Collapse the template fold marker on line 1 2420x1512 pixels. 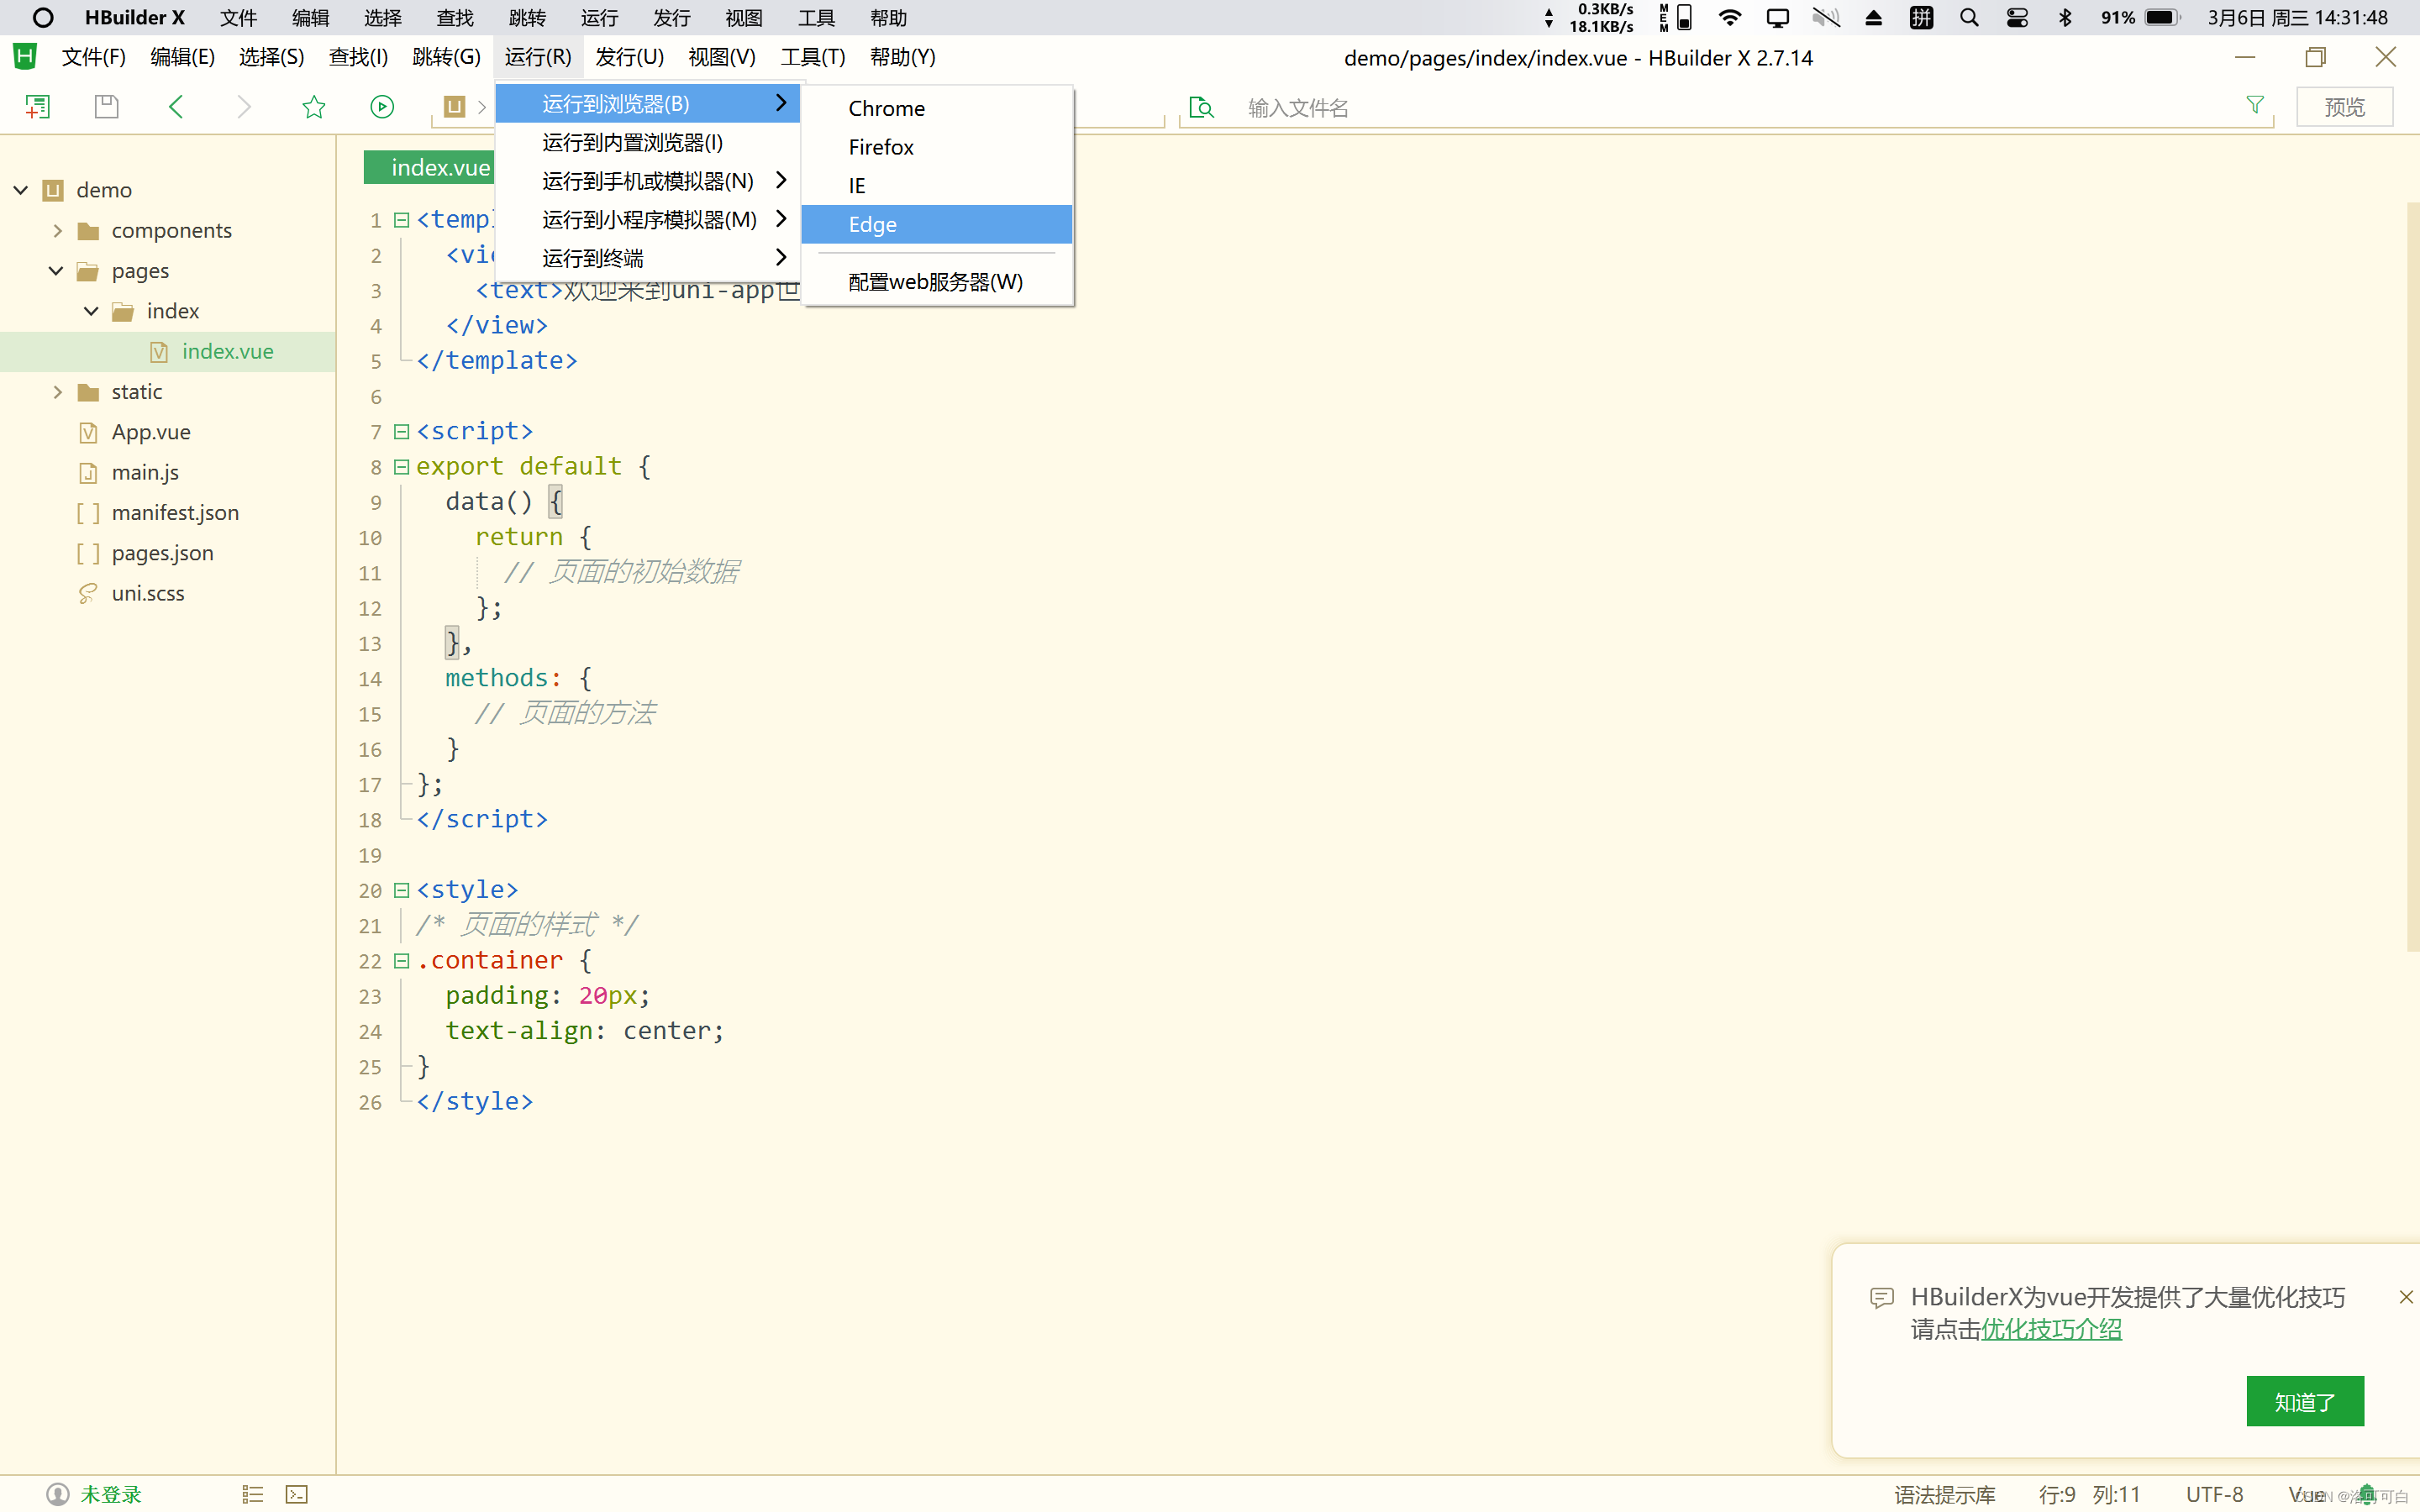click(x=401, y=220)
